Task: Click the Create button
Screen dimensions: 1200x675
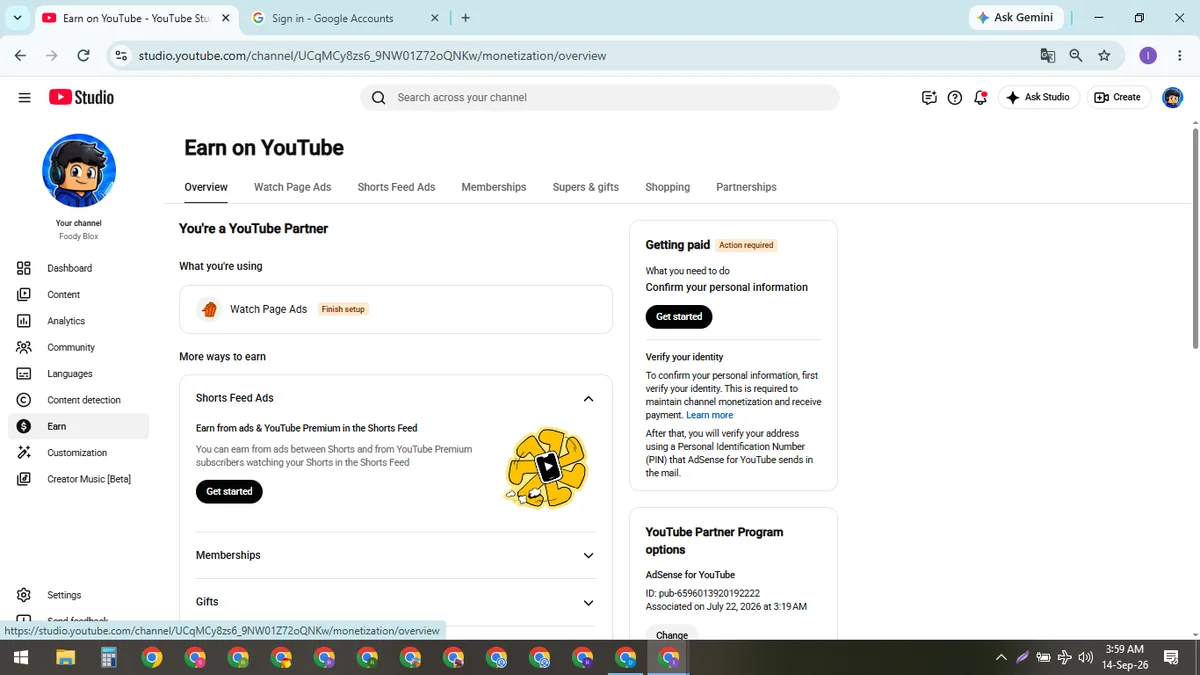Action: [x=1118, y=97]
